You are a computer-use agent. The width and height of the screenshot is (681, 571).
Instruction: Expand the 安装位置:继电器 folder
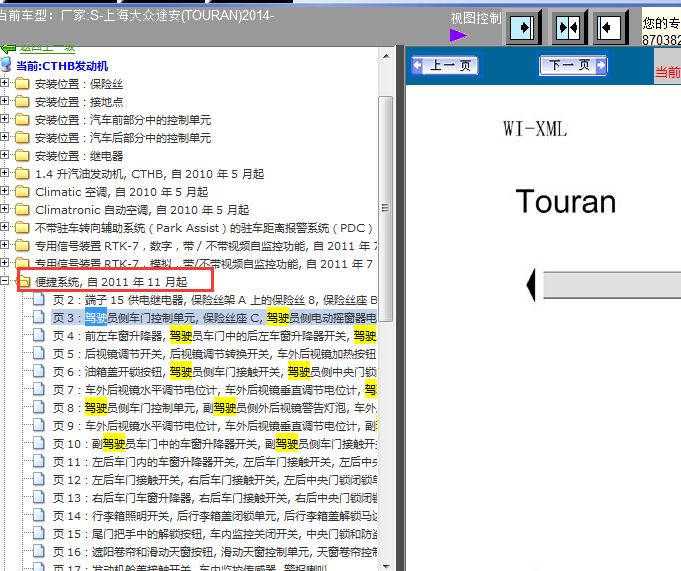coord(4,155)
